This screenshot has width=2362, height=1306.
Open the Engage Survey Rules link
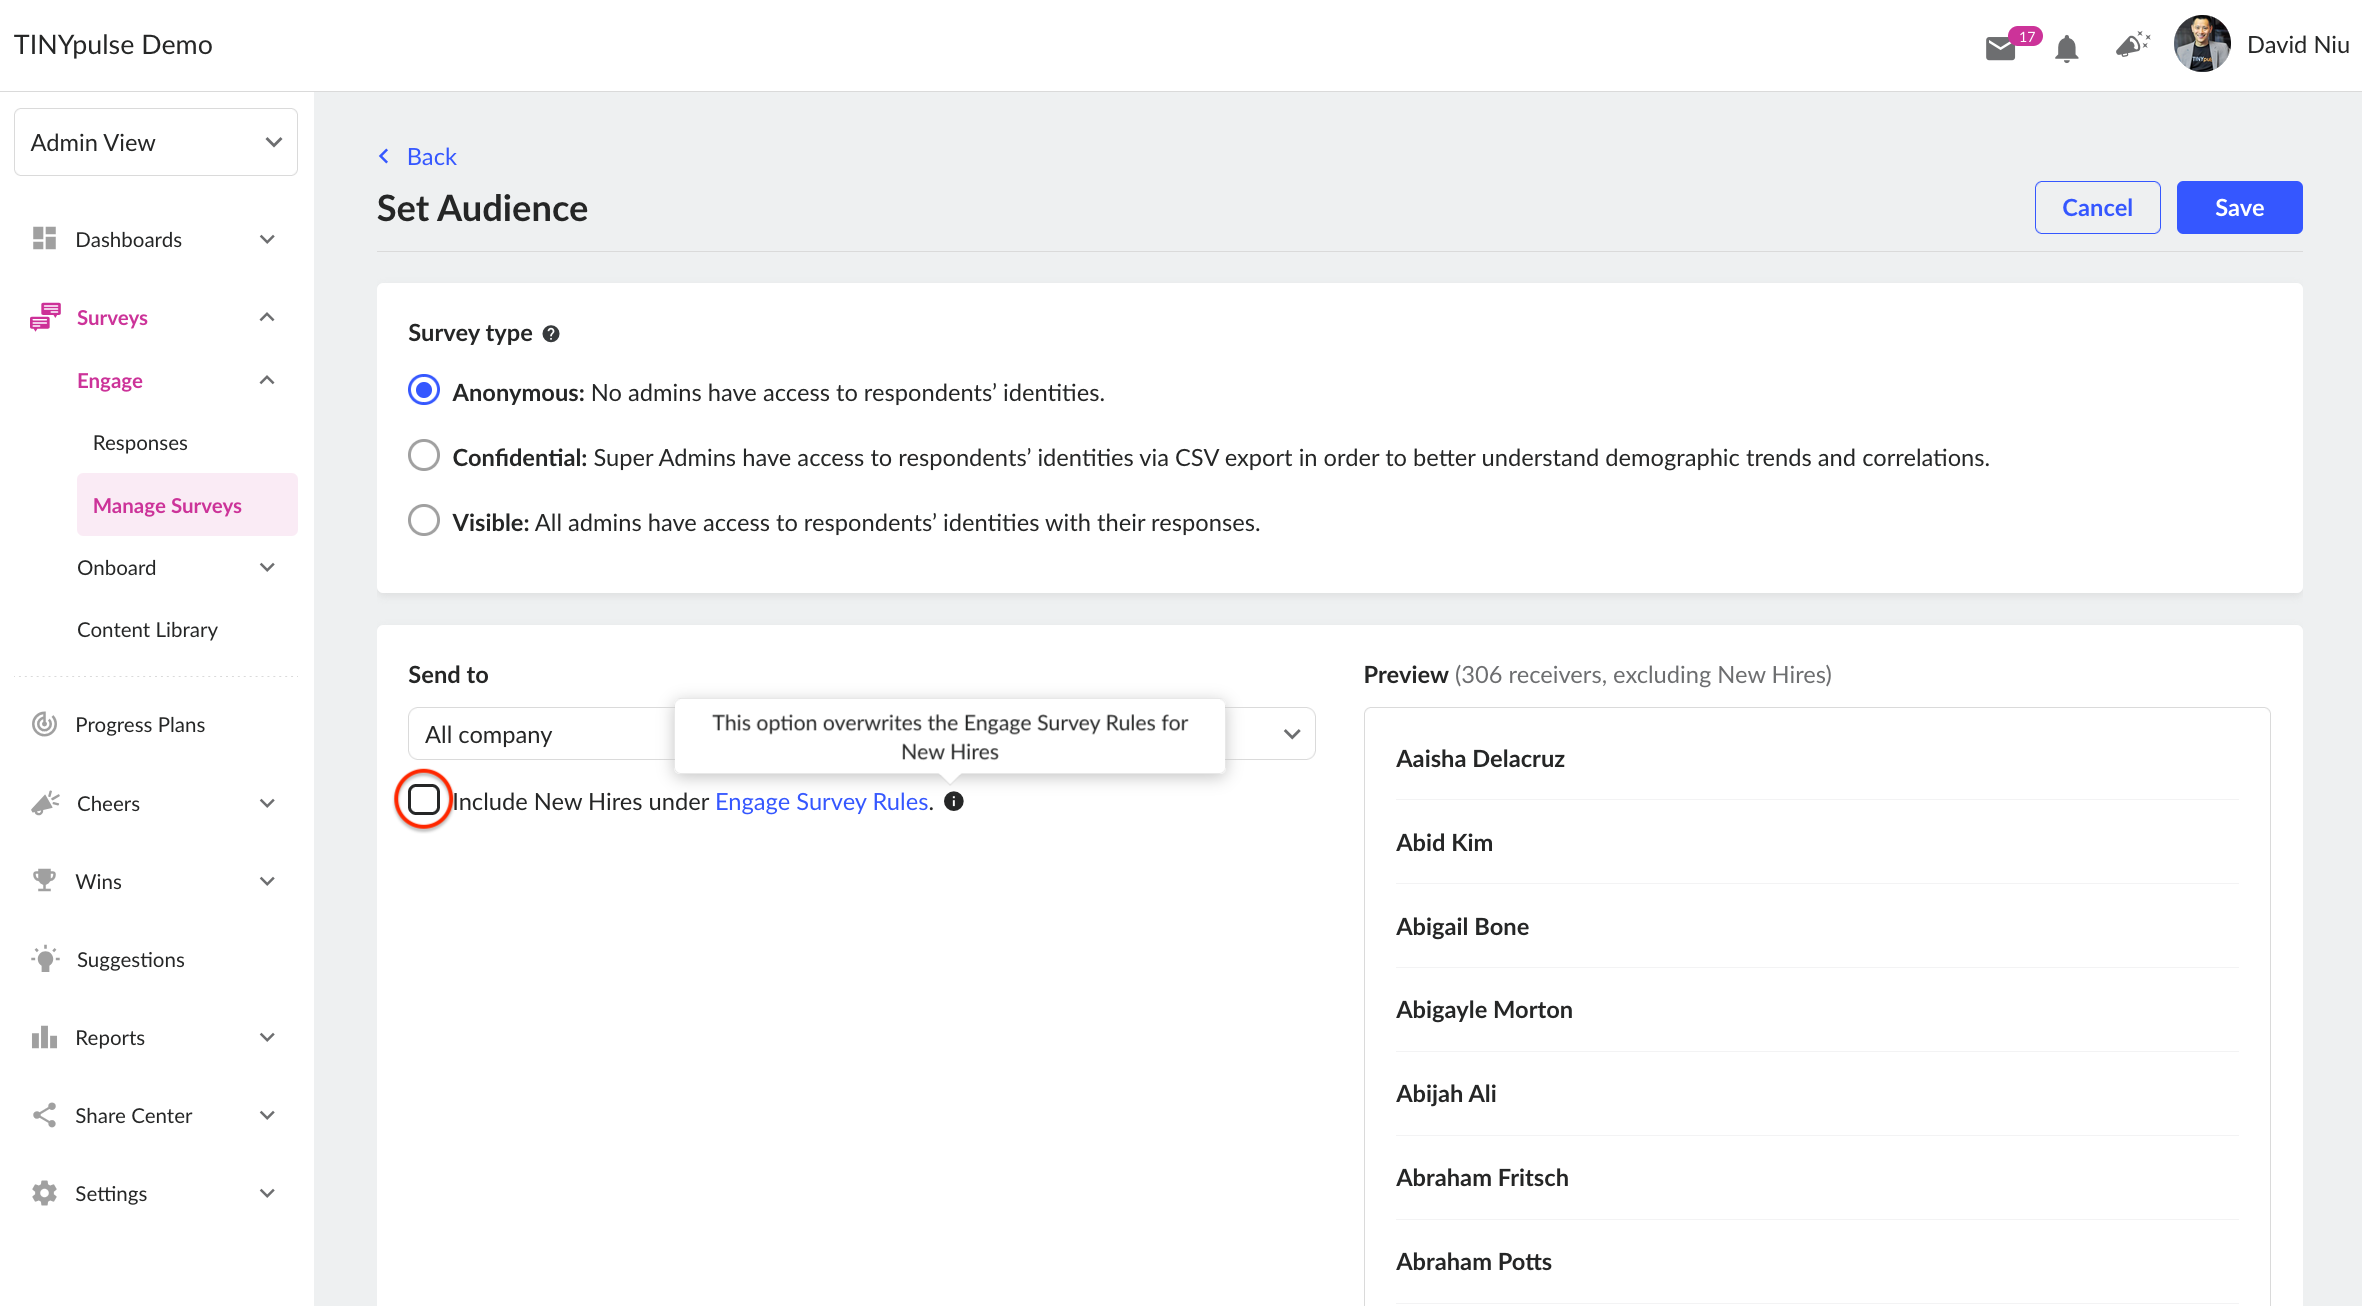pos(822,801)
